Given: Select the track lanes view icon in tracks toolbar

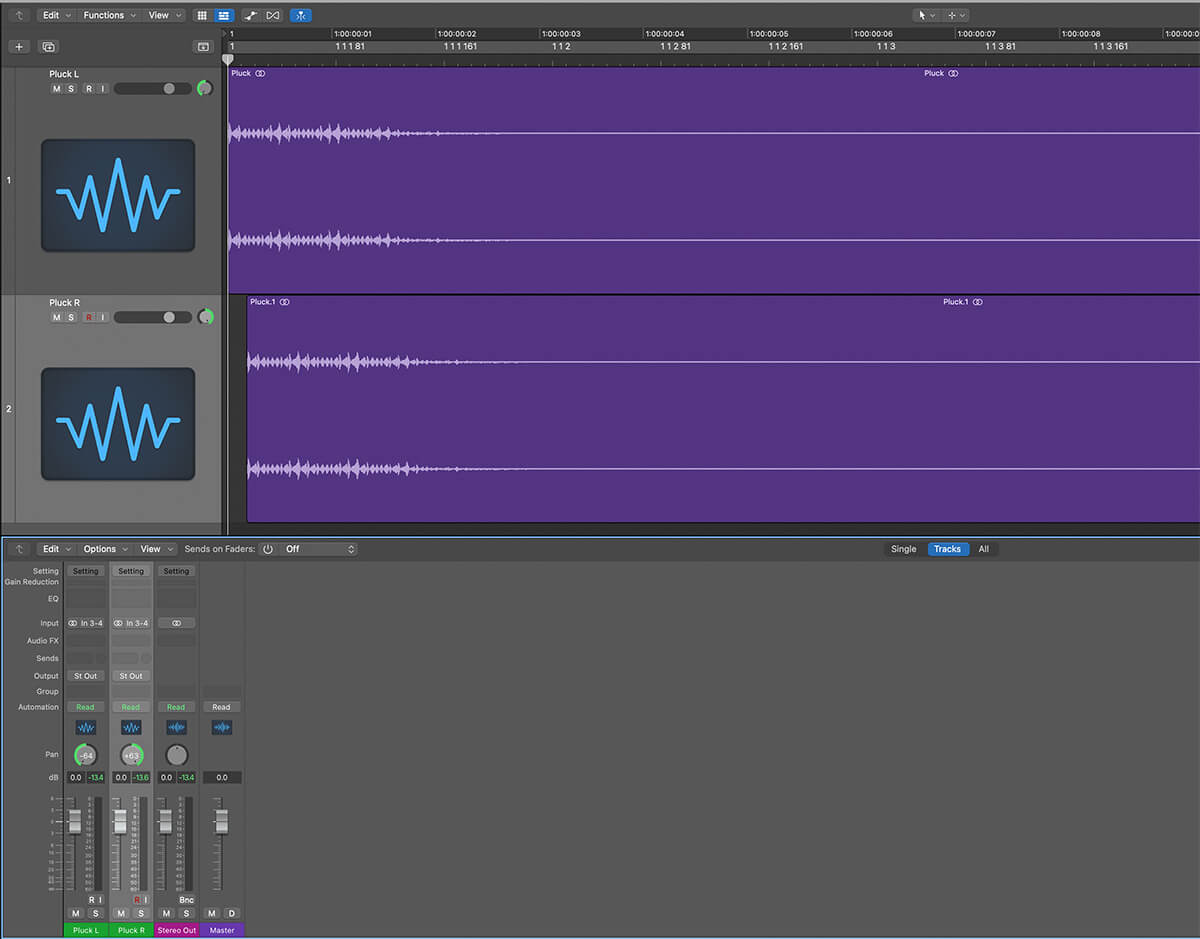Looking at the screenshot, I should 224,15.
